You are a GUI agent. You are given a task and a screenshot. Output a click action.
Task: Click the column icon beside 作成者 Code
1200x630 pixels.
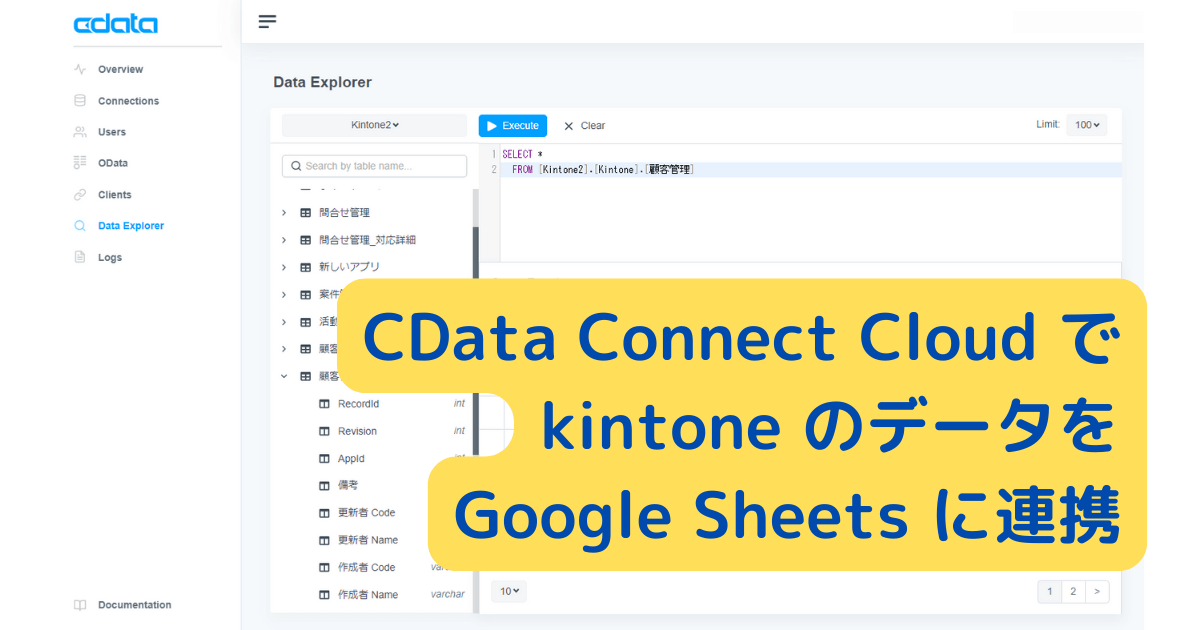[324, 567]
